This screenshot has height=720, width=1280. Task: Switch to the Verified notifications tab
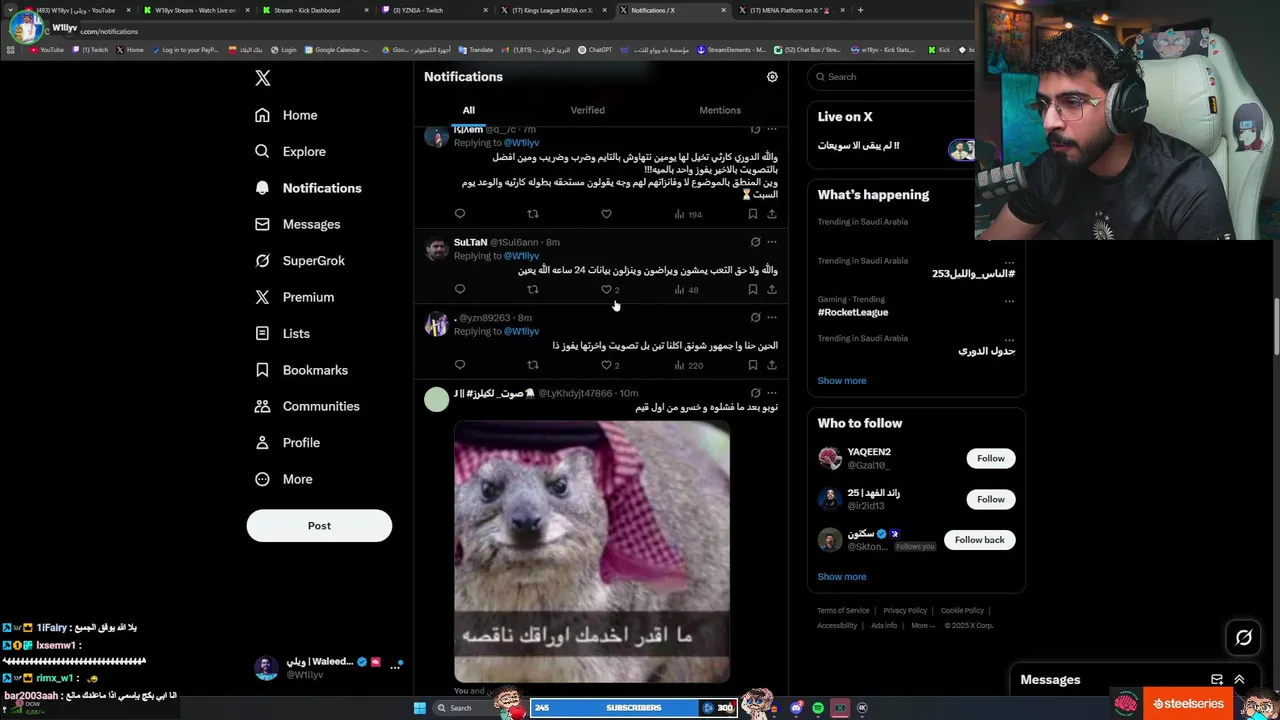click(587, 110)
